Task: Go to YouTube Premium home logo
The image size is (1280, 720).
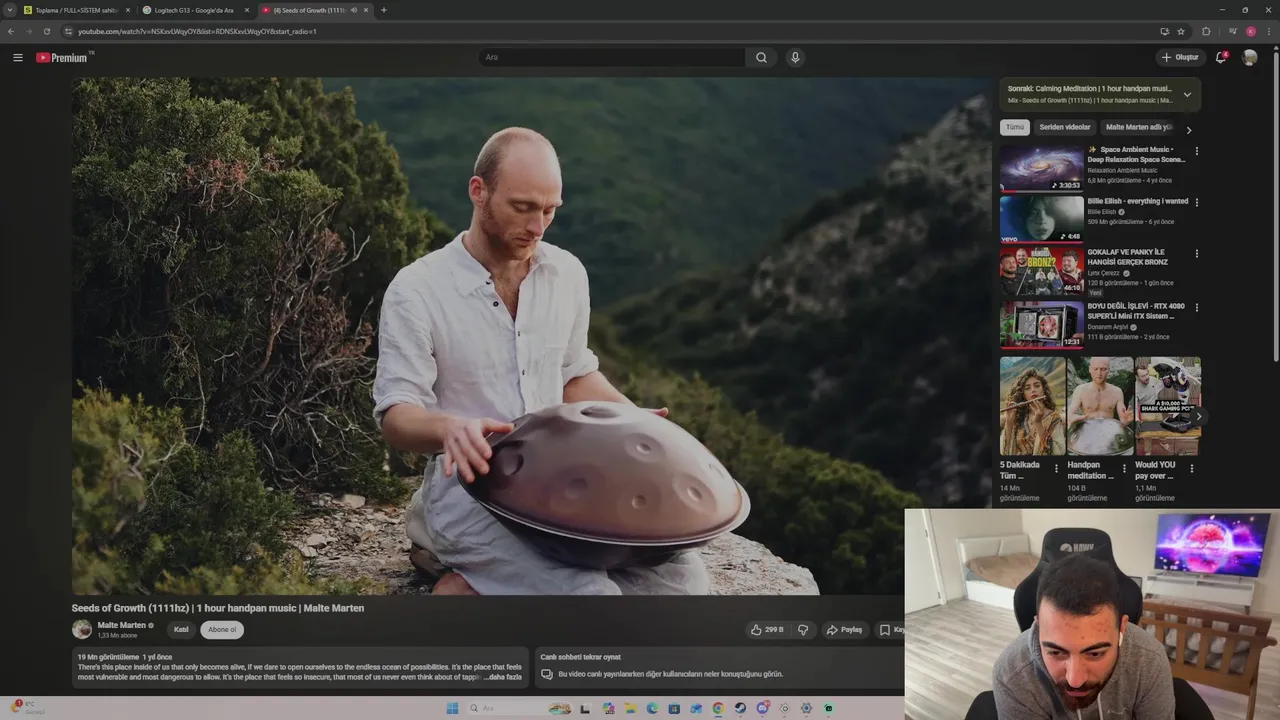Action: (x=62, y=57)
